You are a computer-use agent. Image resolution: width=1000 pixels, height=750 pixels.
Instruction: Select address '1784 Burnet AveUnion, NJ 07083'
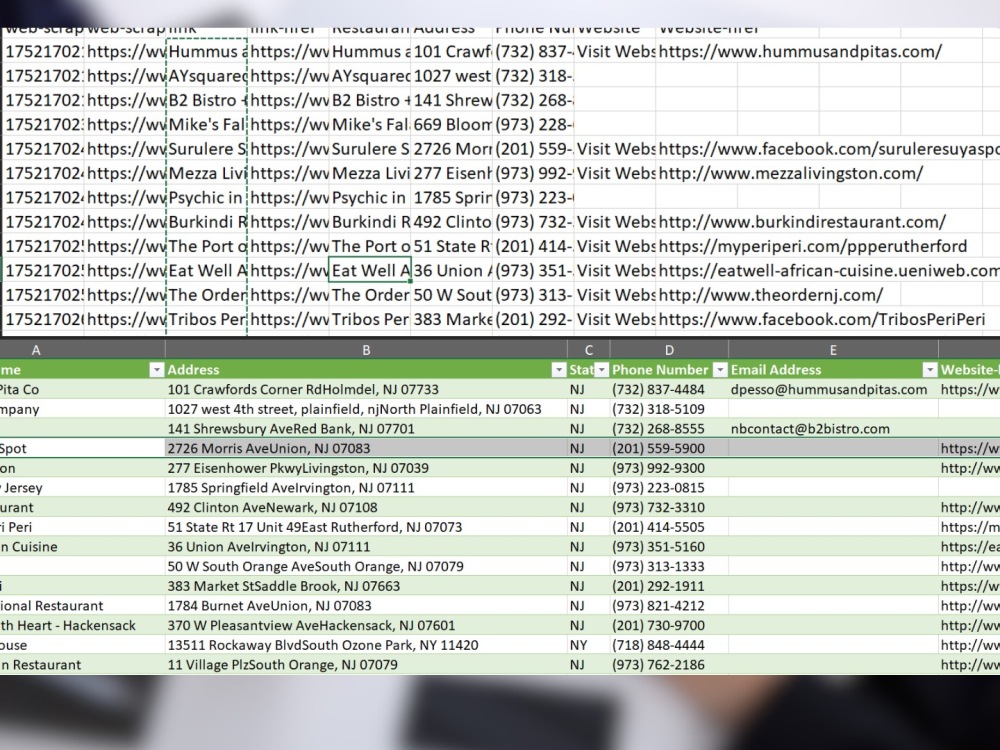[x=366, y=606]
